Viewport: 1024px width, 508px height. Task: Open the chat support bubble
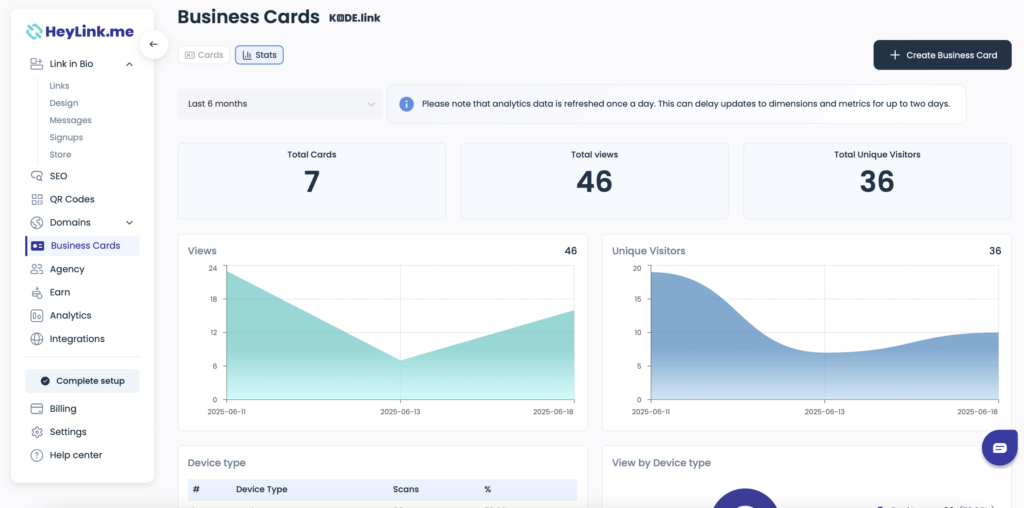(1000, 447)
